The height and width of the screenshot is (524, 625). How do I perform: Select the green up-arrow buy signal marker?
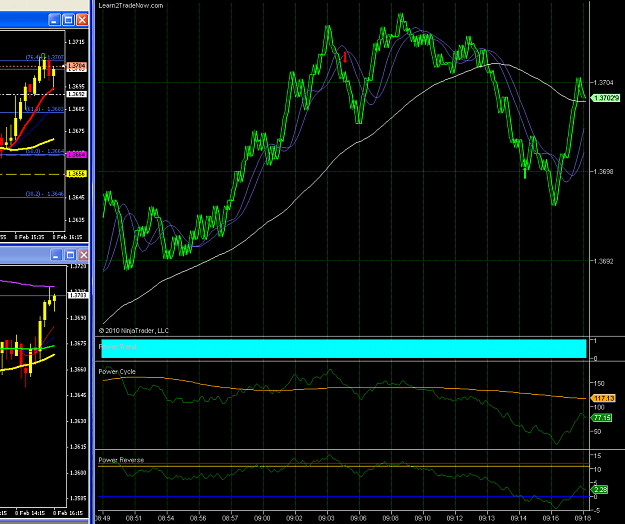[x=525, y=173]
